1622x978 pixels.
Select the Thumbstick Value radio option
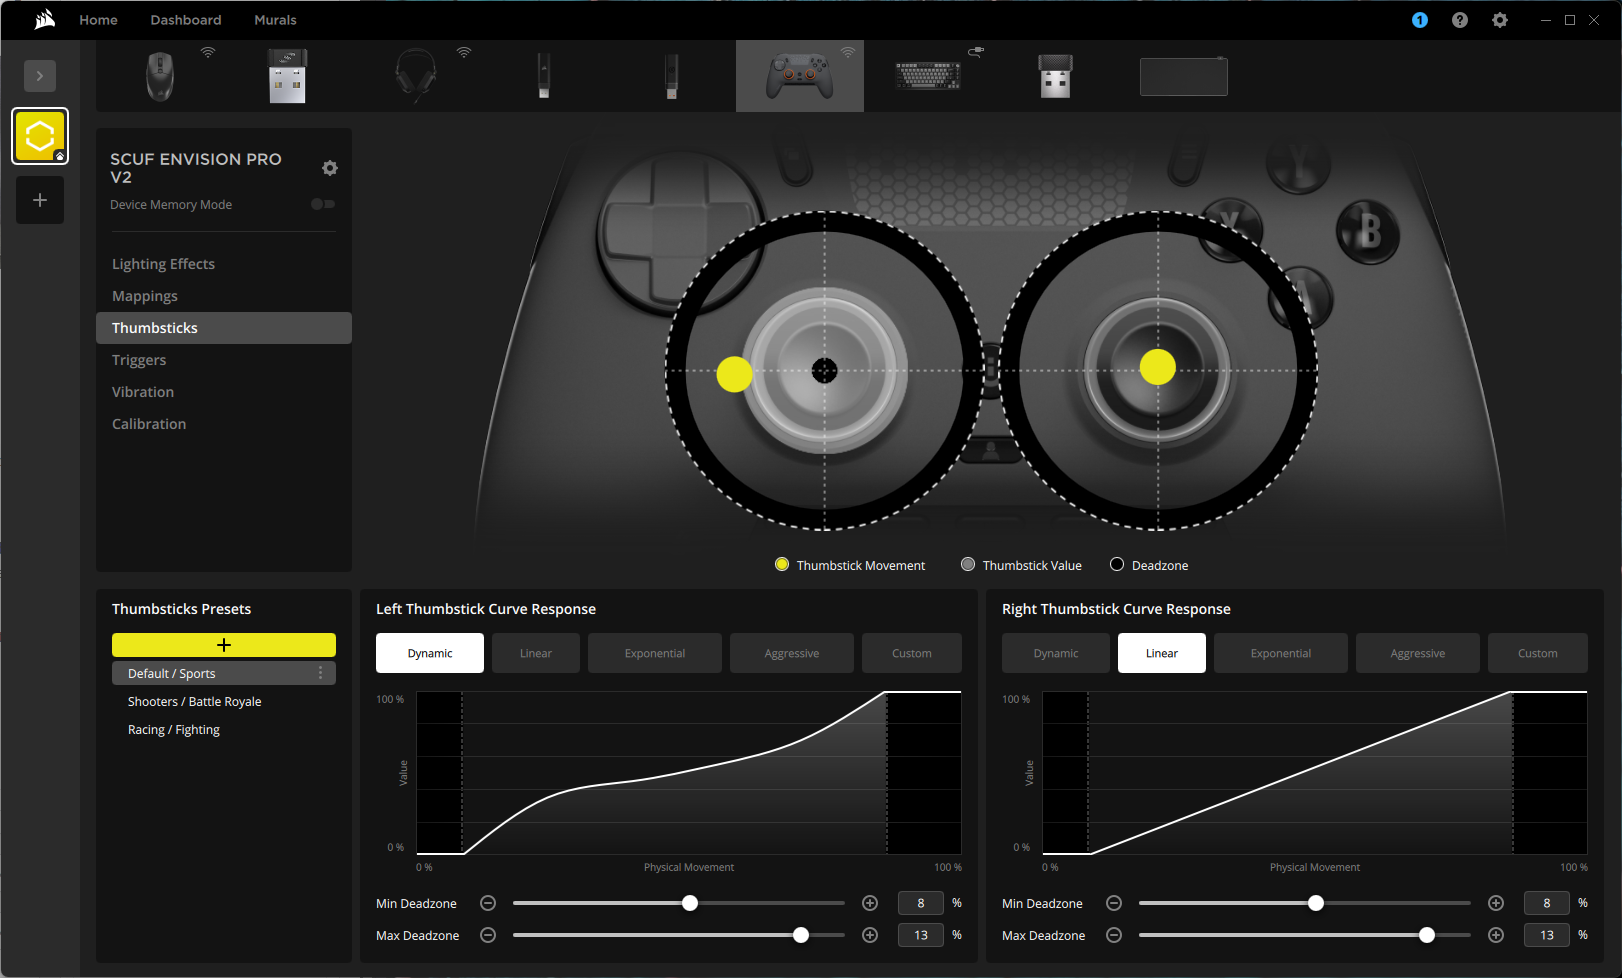[x=968, y=565]
